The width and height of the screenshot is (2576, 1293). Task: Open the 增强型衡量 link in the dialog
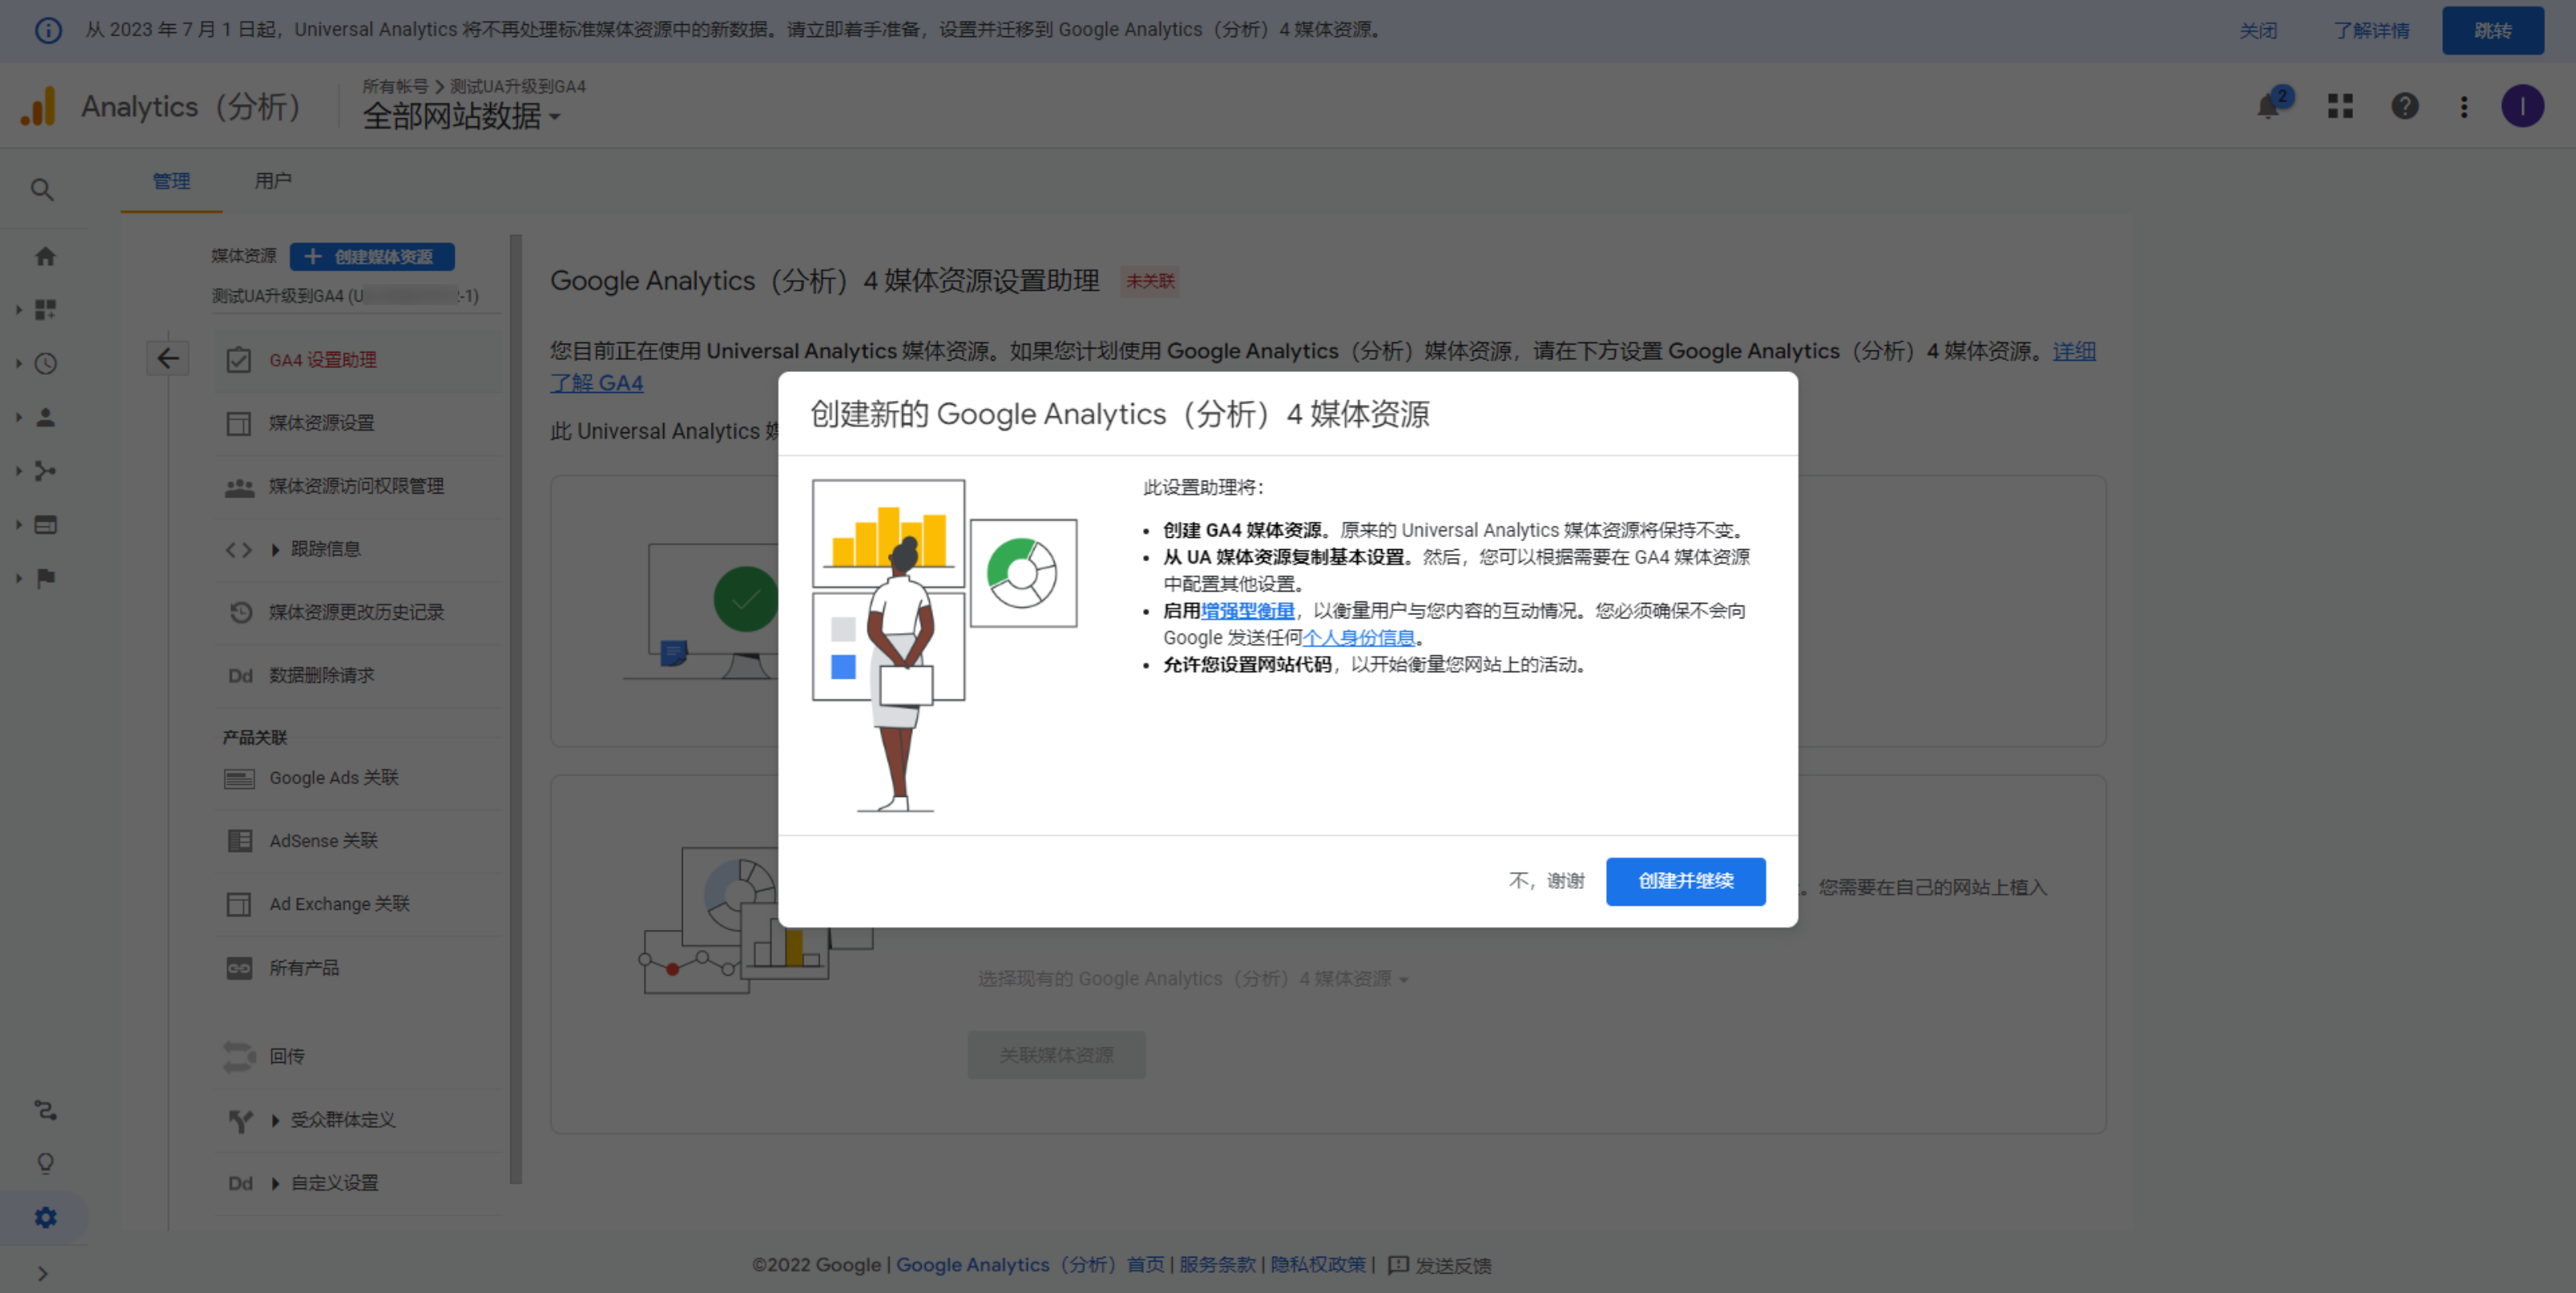1247,611
